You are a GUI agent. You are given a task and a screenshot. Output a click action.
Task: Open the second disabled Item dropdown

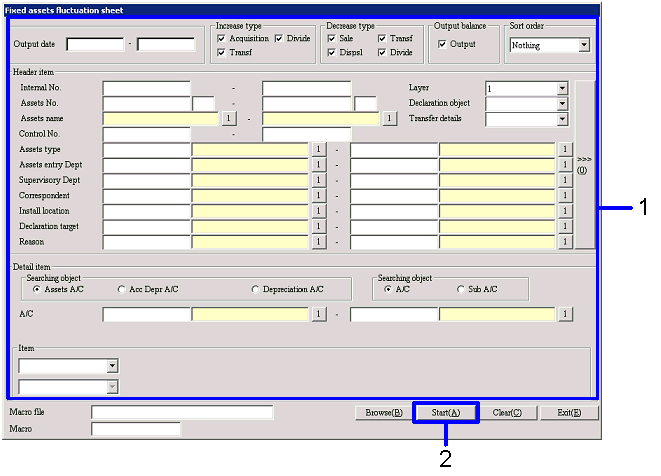[x=112, y=387]
